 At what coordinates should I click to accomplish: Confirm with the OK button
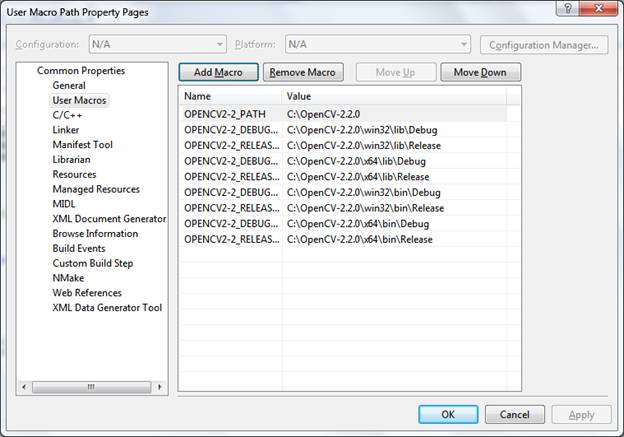pyautogui.click(x=448, y=414)
